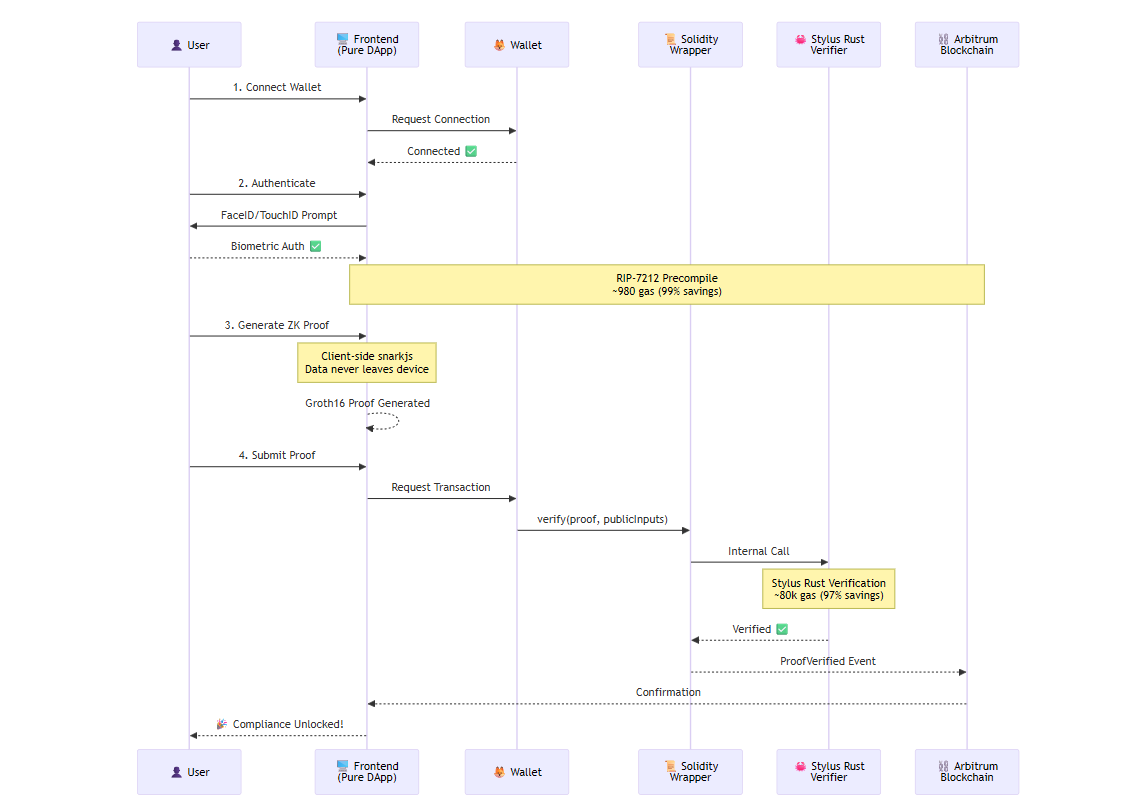This screenshot has width=1124, height=812.
Task: Click the Groth16 Proof Generated label
Action: point(367,403)
